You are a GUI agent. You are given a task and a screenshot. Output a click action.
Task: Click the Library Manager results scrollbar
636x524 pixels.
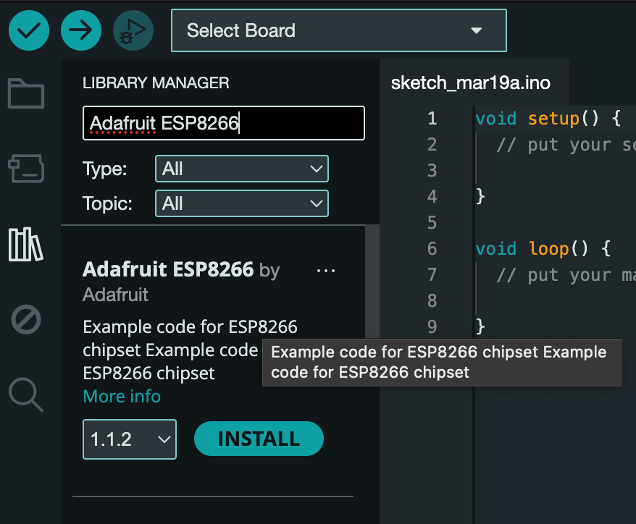[372, 282]
